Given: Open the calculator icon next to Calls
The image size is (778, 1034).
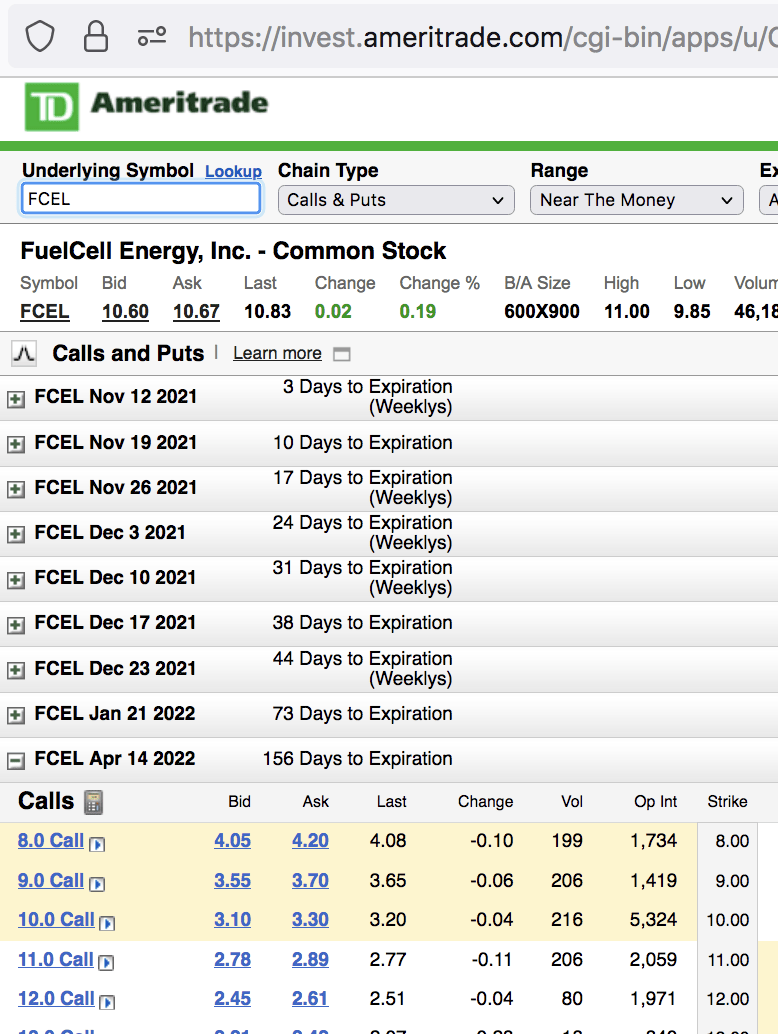Looking at the screenshot, I should 94,802.
